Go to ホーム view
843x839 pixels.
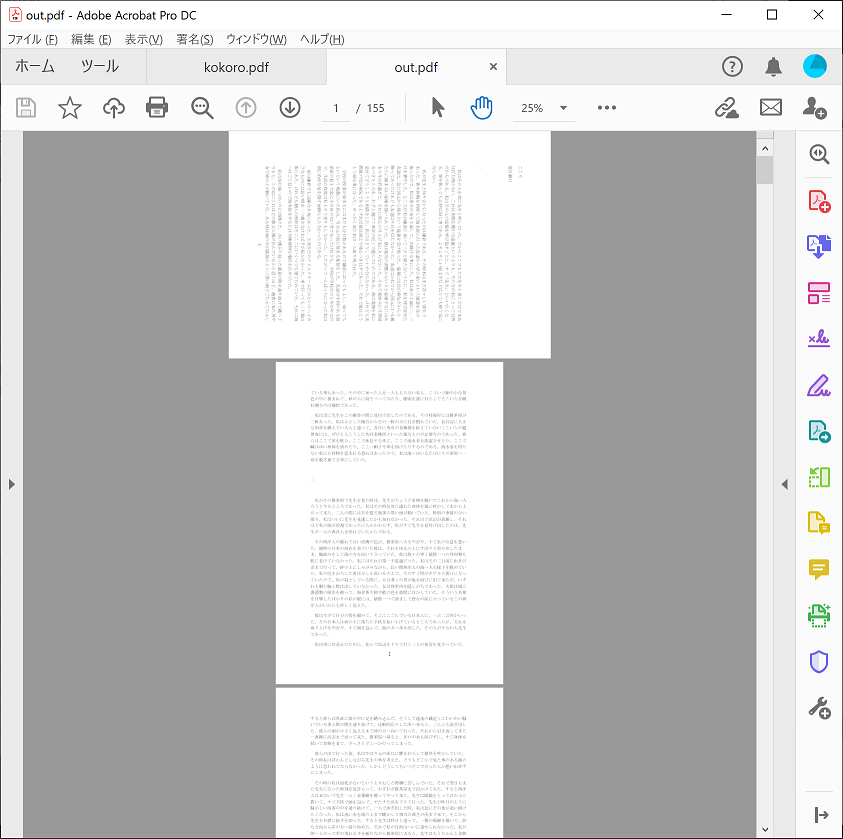(x=35, y=66)
